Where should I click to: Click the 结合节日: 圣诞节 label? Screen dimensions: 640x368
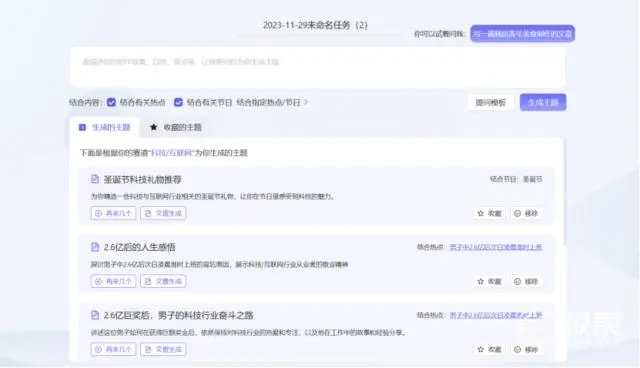(x=516, y=180)
